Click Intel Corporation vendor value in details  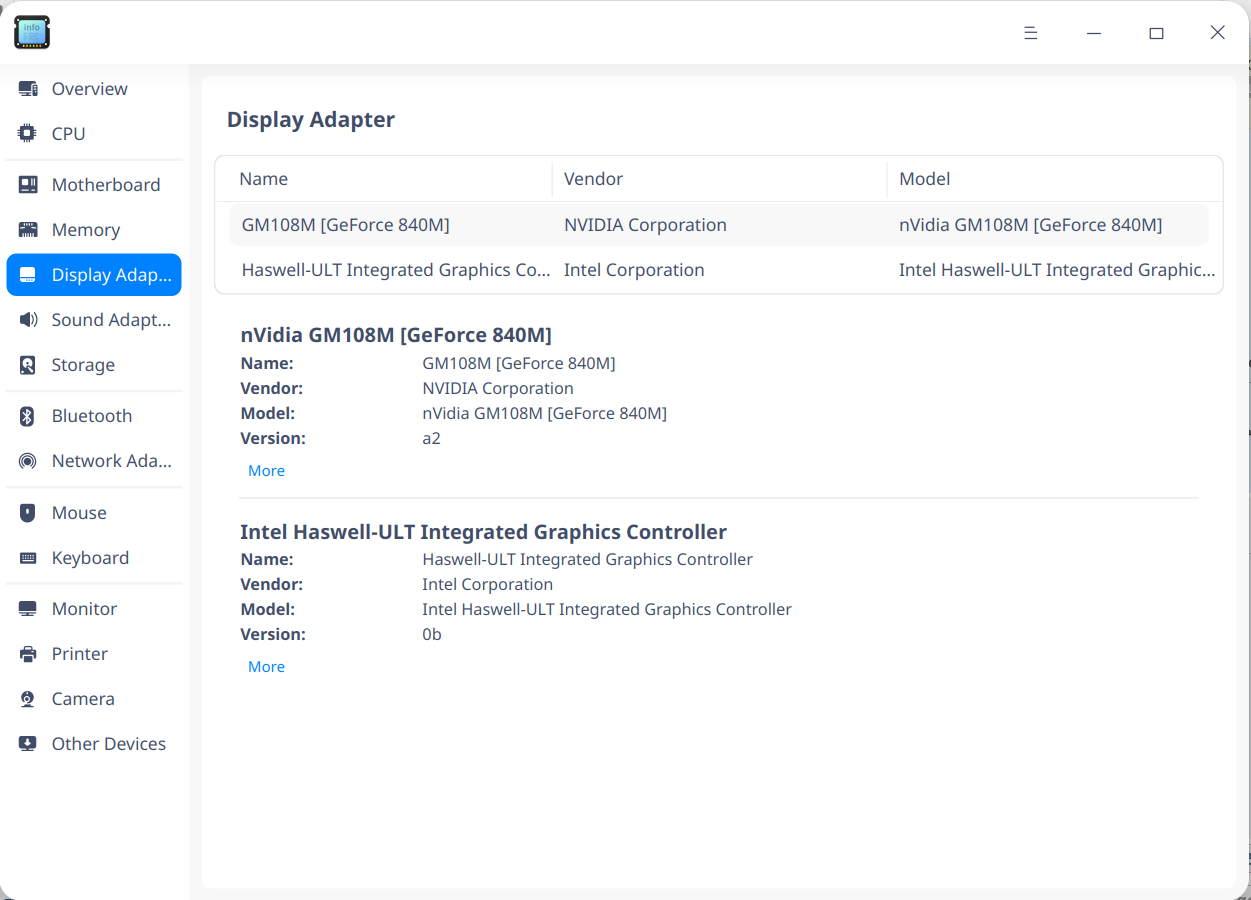click(x=487, y=584)
